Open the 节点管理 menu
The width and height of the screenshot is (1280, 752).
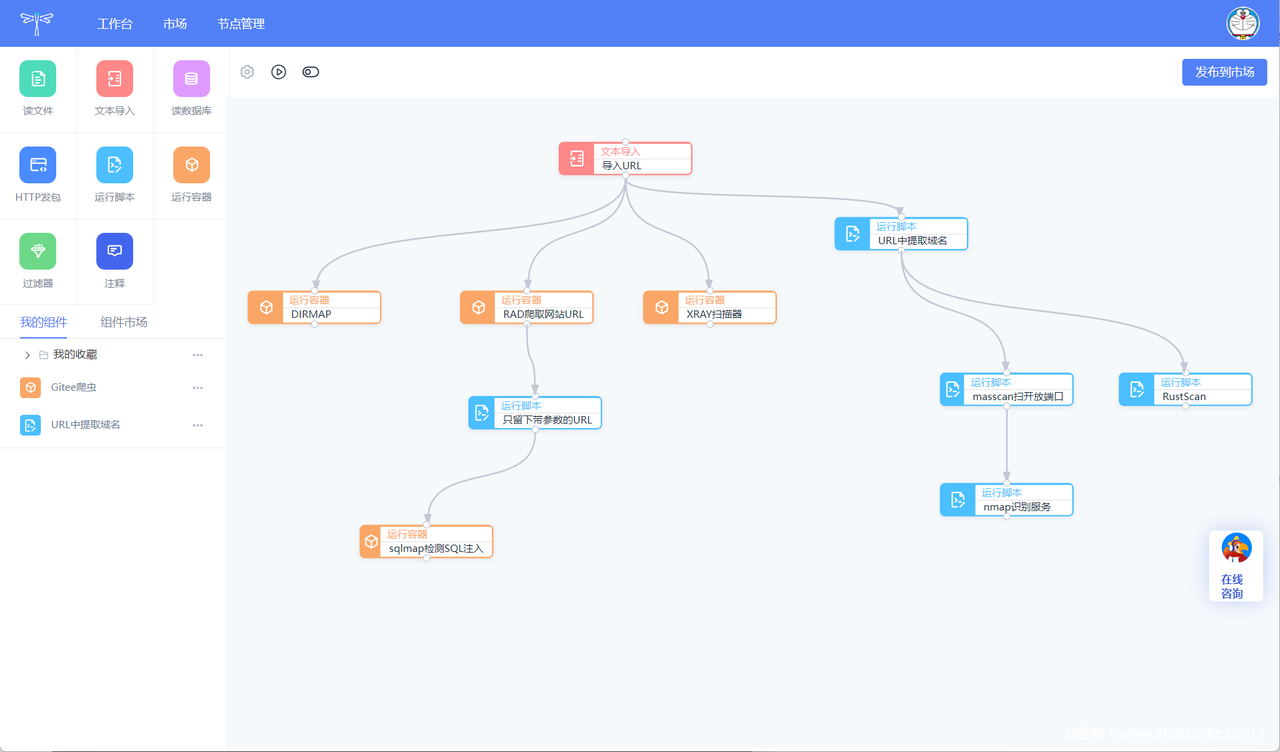tap(241, 23)
